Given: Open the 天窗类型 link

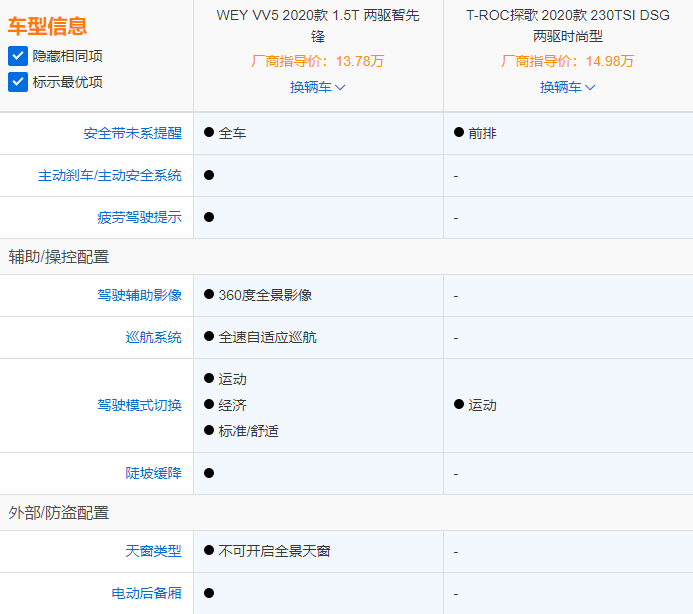Looking at the screenshot, I should point(153,551).
